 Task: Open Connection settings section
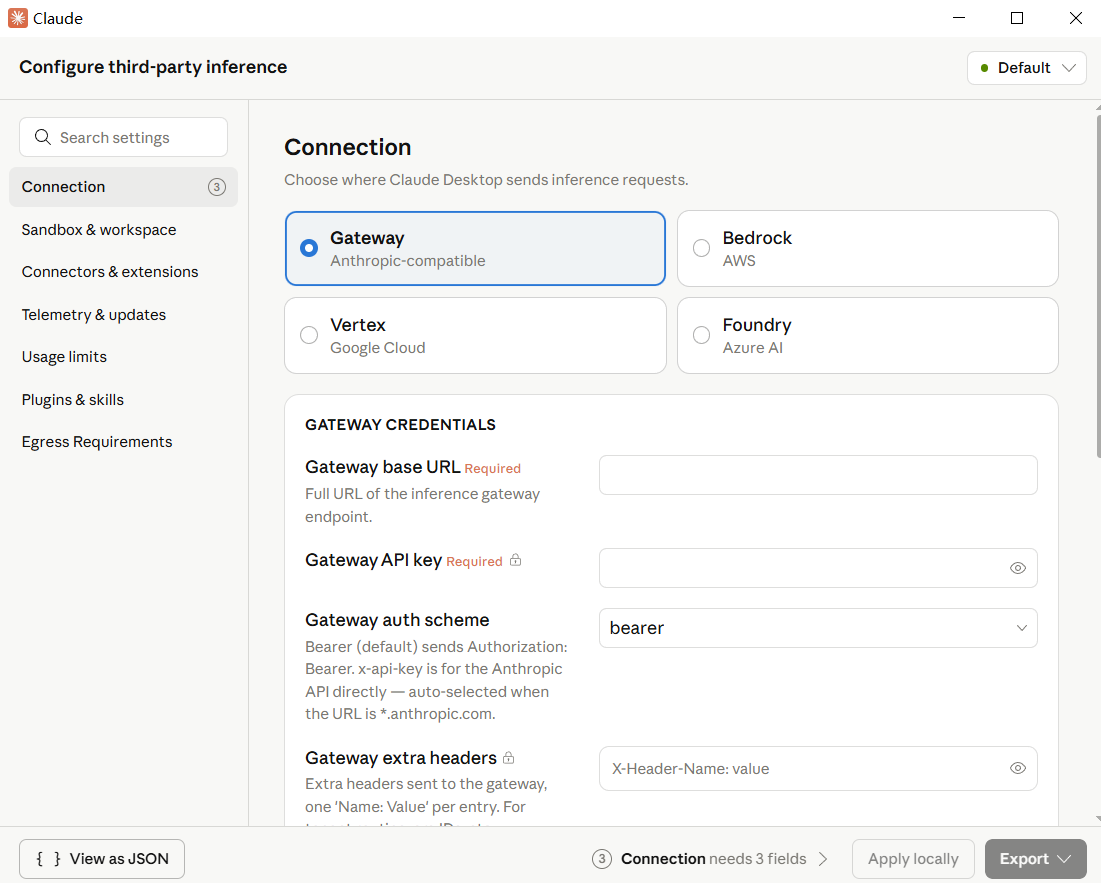click(x=124, y=187)
